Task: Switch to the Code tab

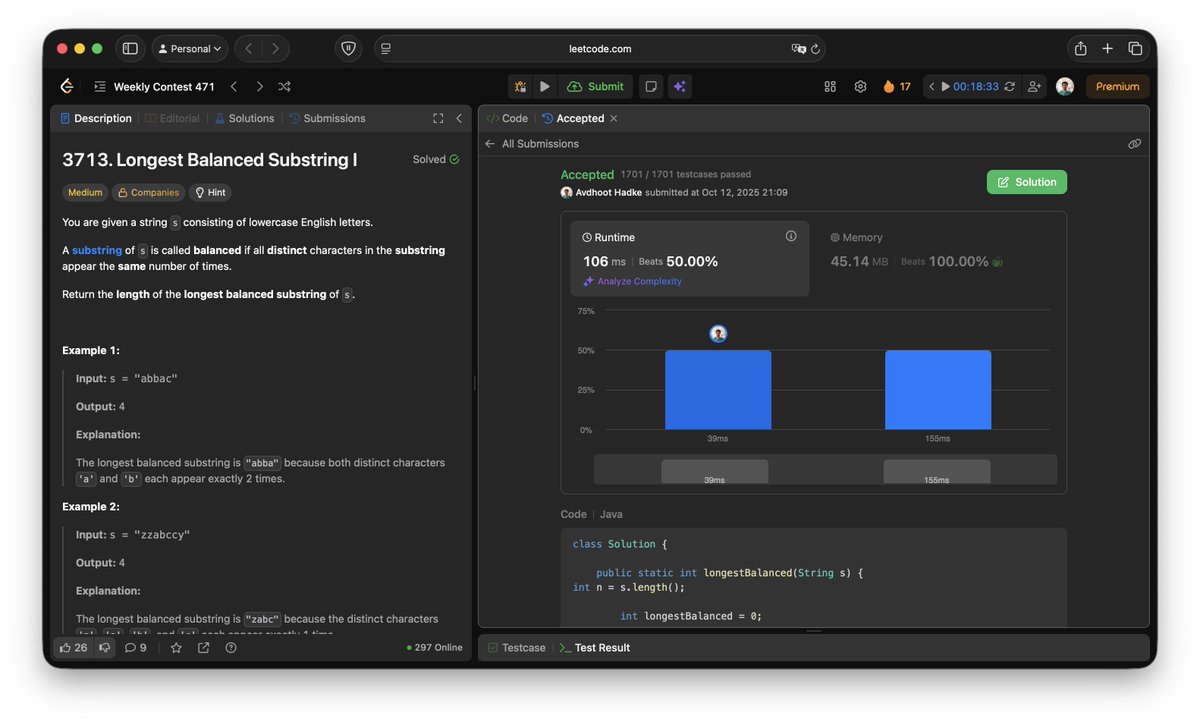Action: 507,118
